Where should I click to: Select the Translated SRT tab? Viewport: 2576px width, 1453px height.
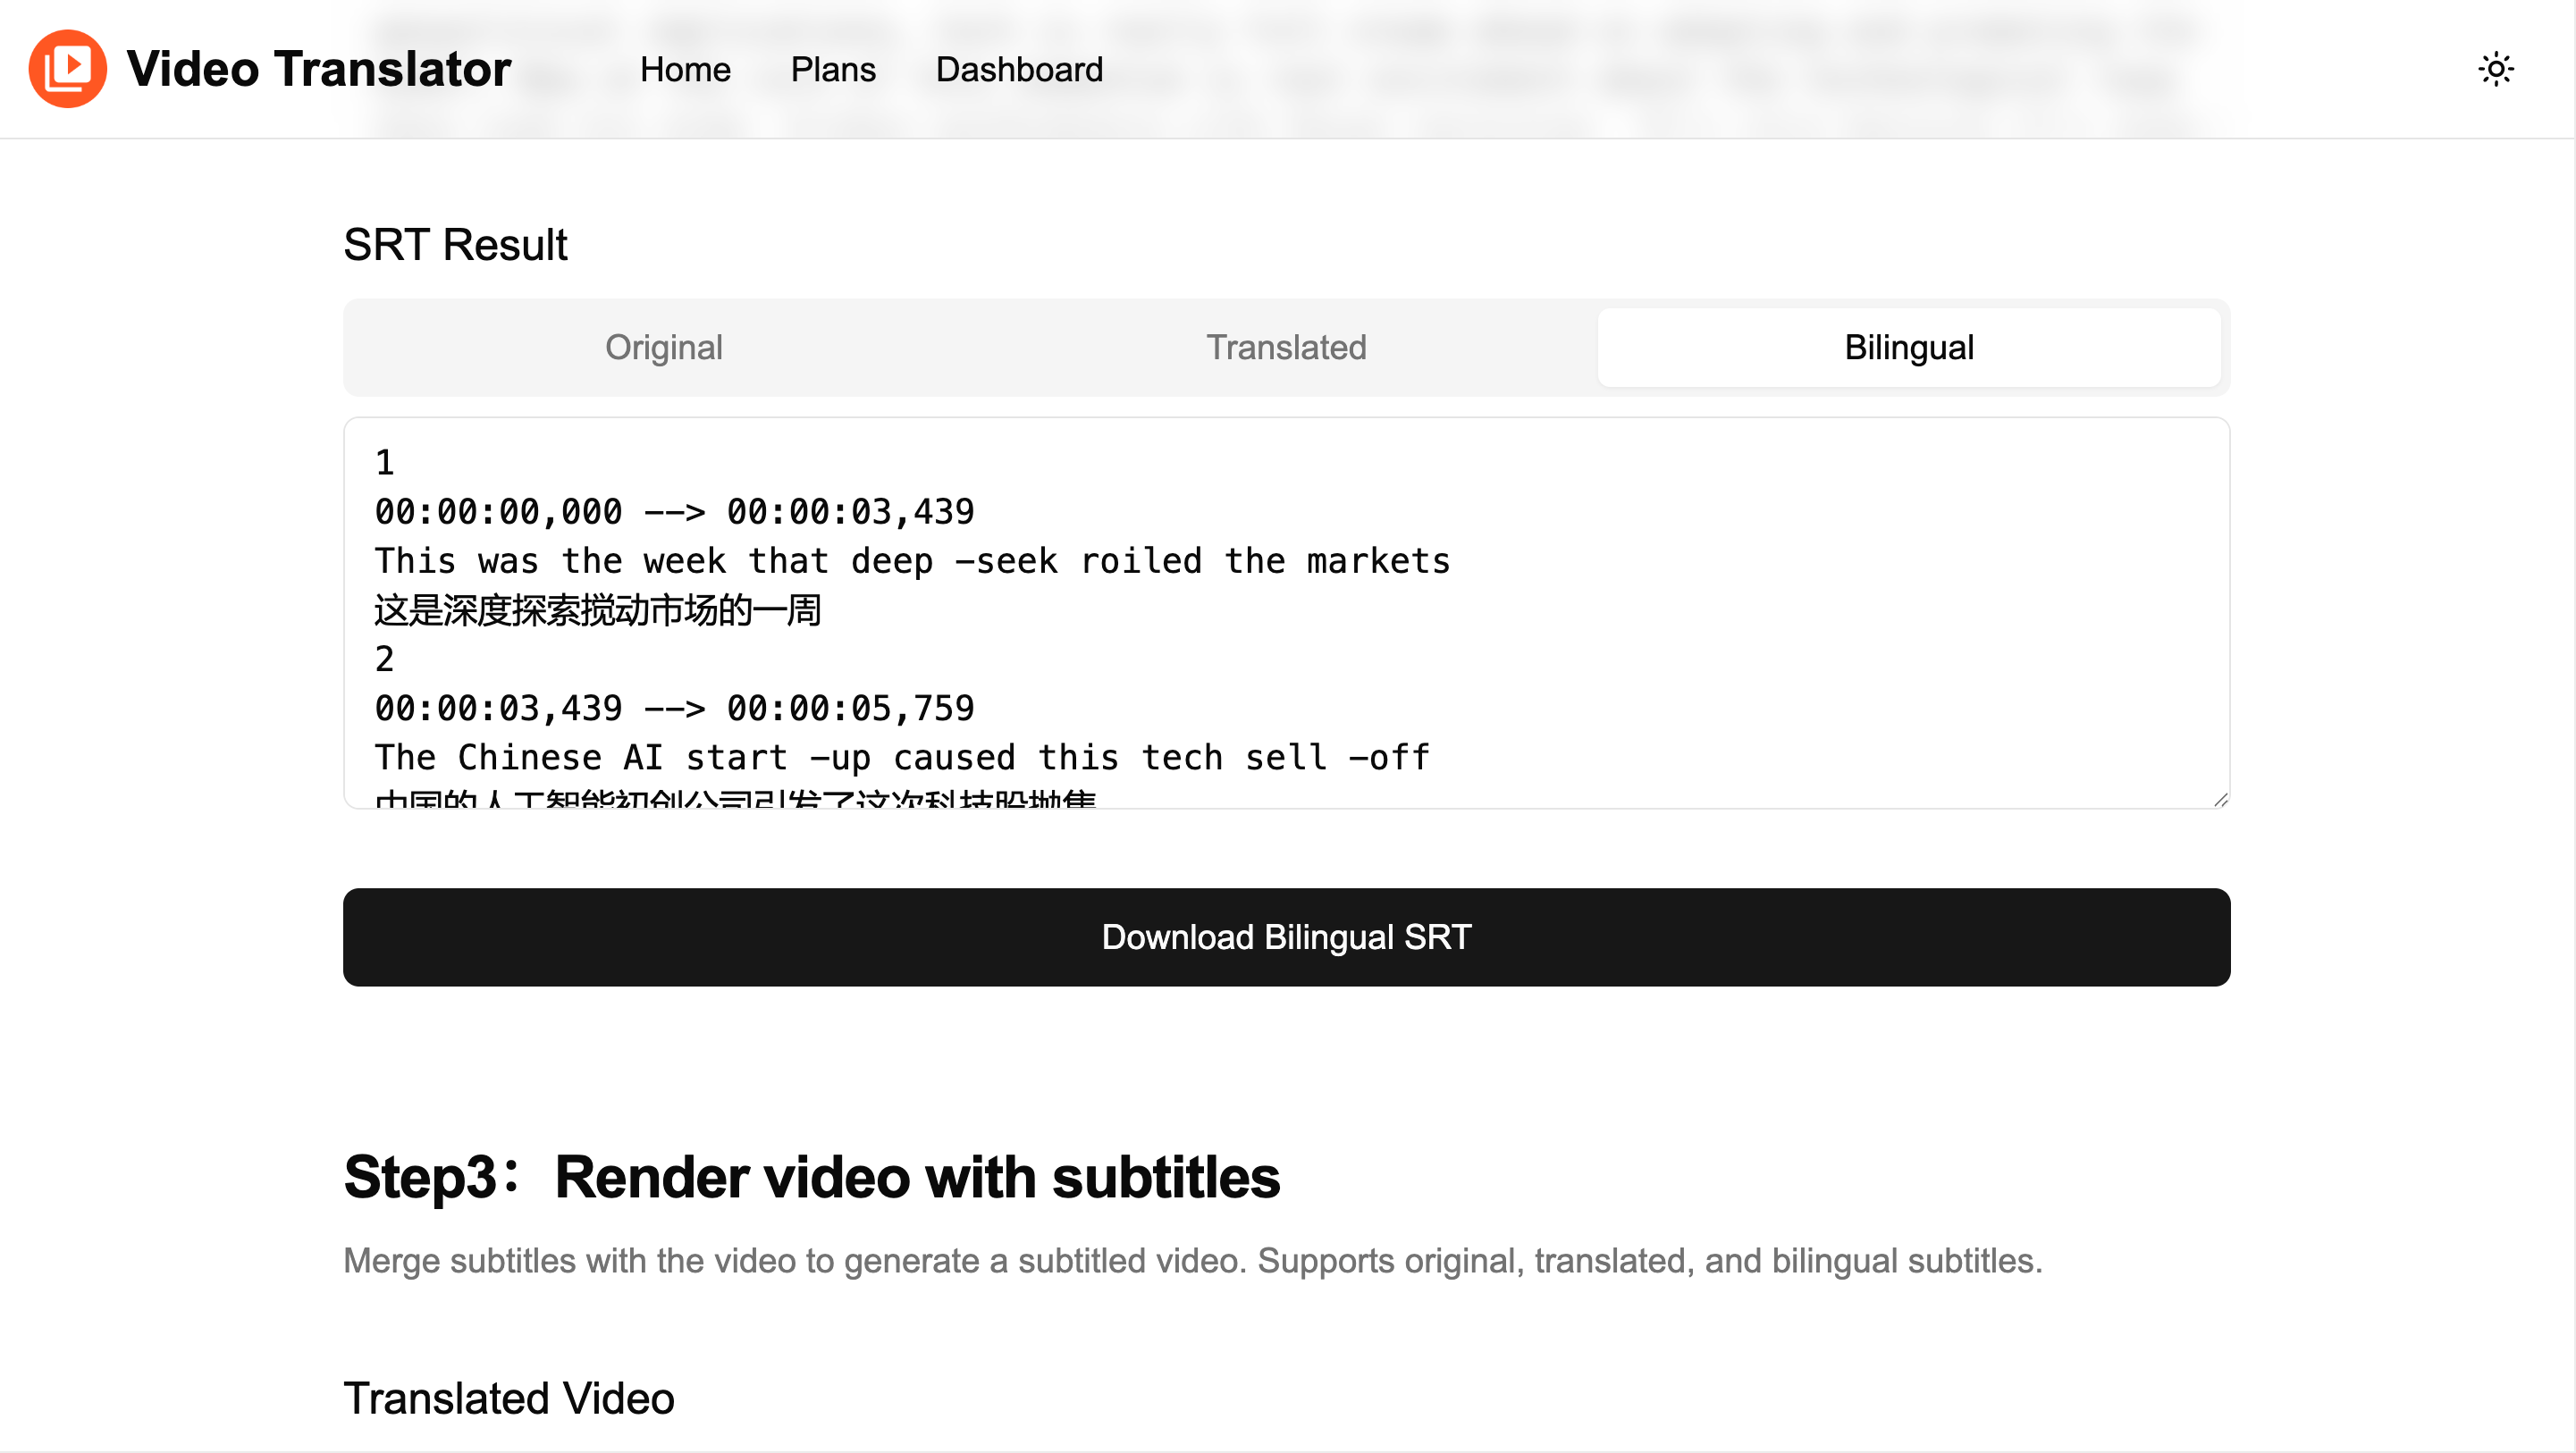tap(1285, 347)
